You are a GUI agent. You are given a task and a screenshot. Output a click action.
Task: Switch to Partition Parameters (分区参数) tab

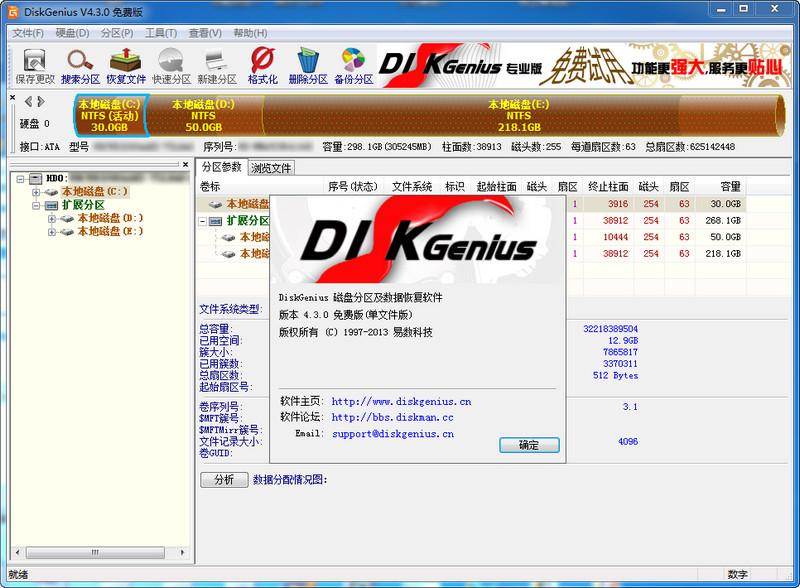click(221, 167)
